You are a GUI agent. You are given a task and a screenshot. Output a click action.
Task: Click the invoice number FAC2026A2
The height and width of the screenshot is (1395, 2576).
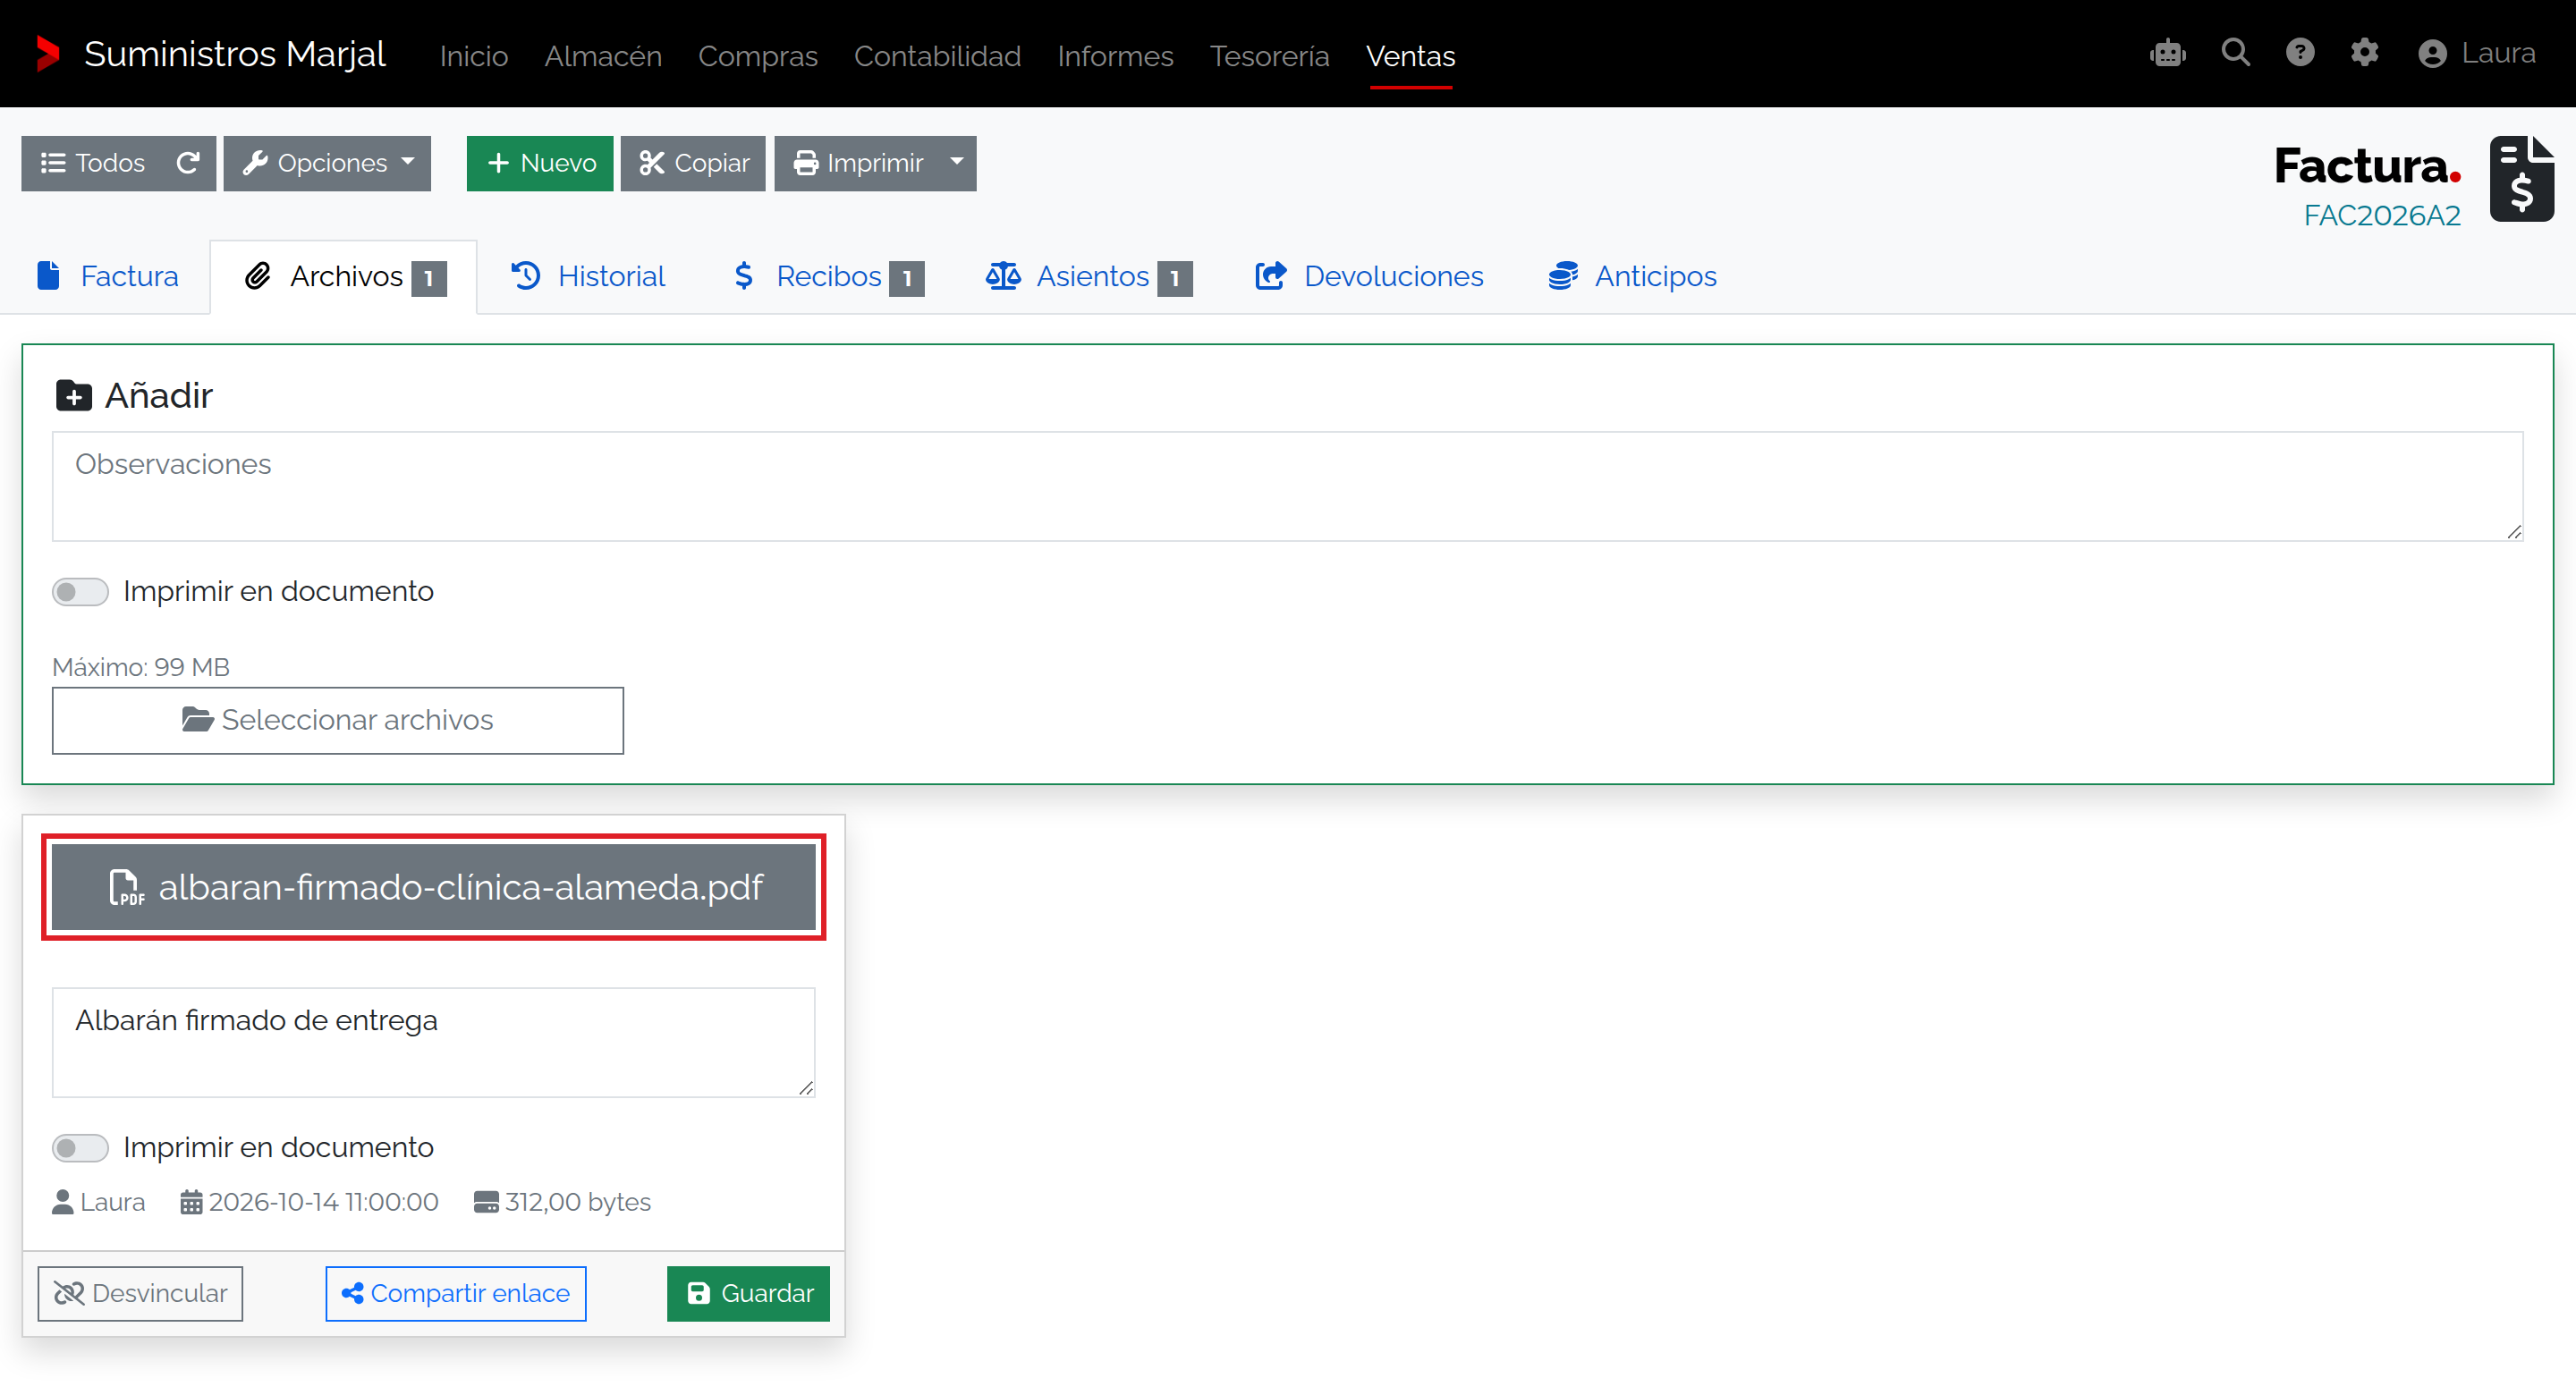point(2381,215)
